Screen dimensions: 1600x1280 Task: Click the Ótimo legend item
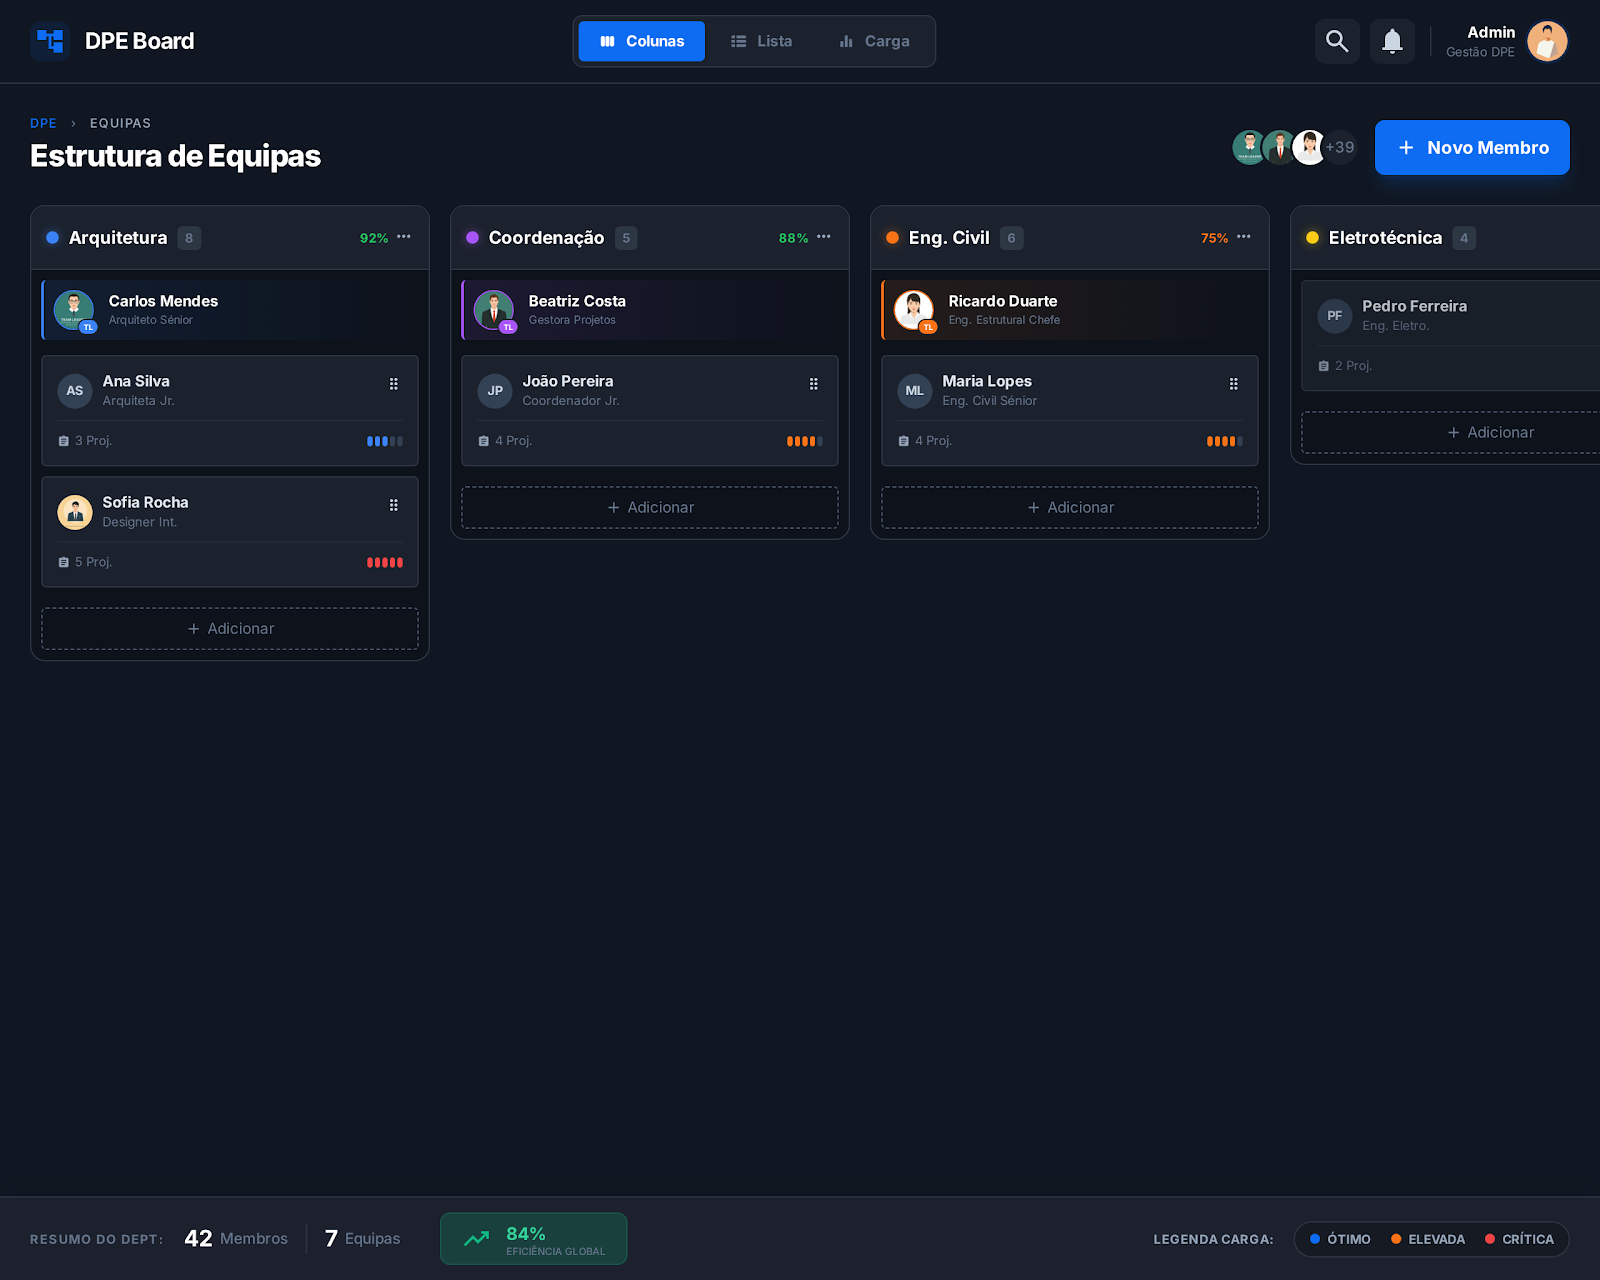[1340, 1239]
